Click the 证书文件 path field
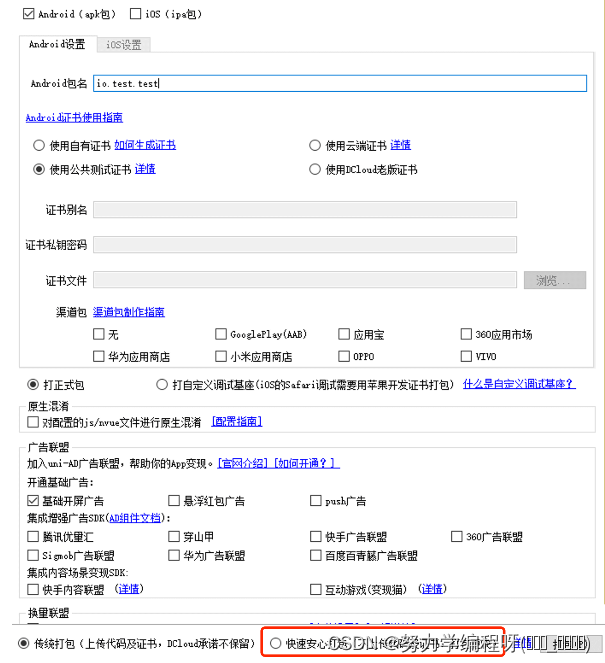Image resolution: width=605 pixels, height=663 pixels. click(305, 280)
